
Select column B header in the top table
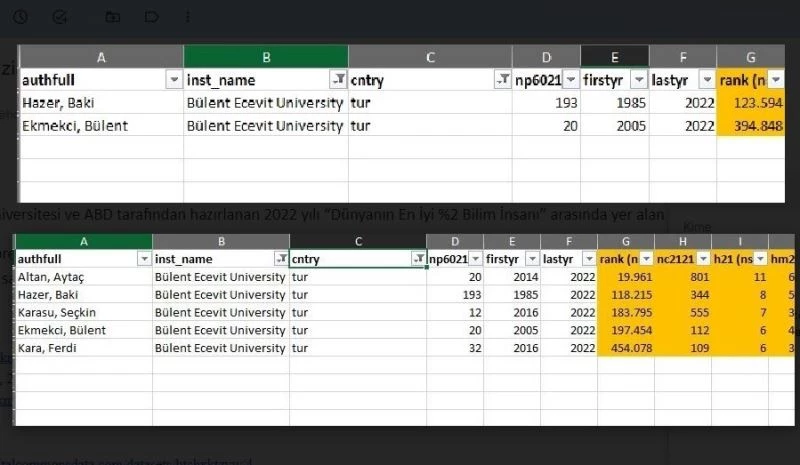pyautogui.click(x=266, y=56)
